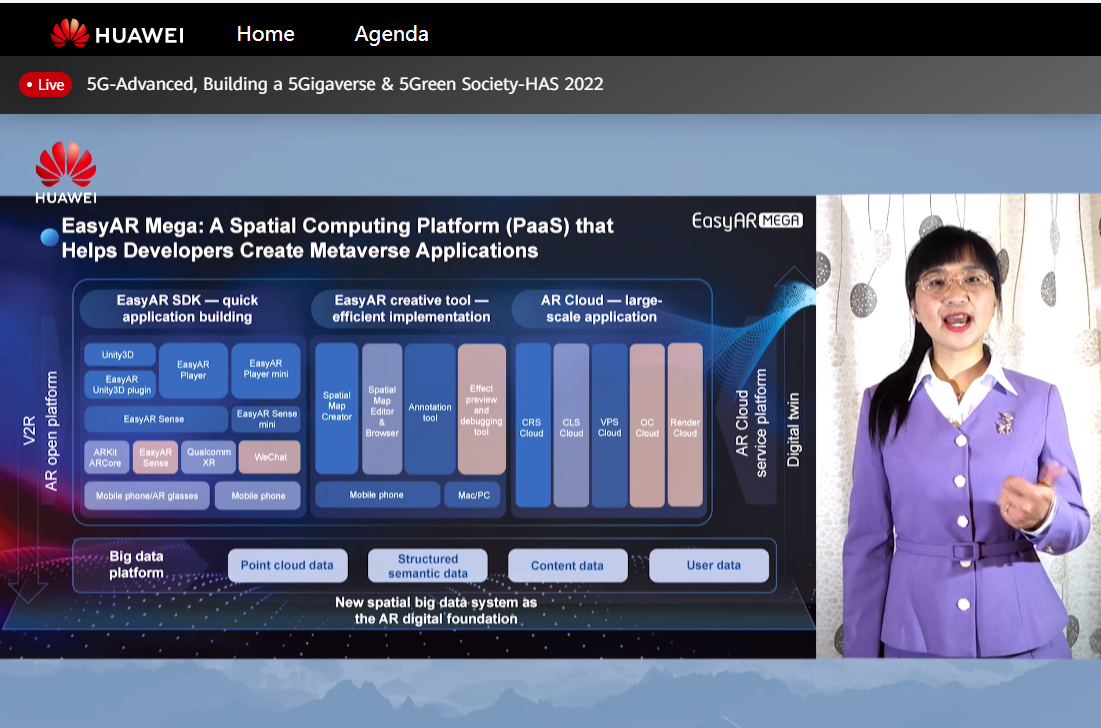The height and width of the screenshot is (728, 1101).
Task: Click the 'EasyAR Unity3D plugin' box
Action: 120,384
